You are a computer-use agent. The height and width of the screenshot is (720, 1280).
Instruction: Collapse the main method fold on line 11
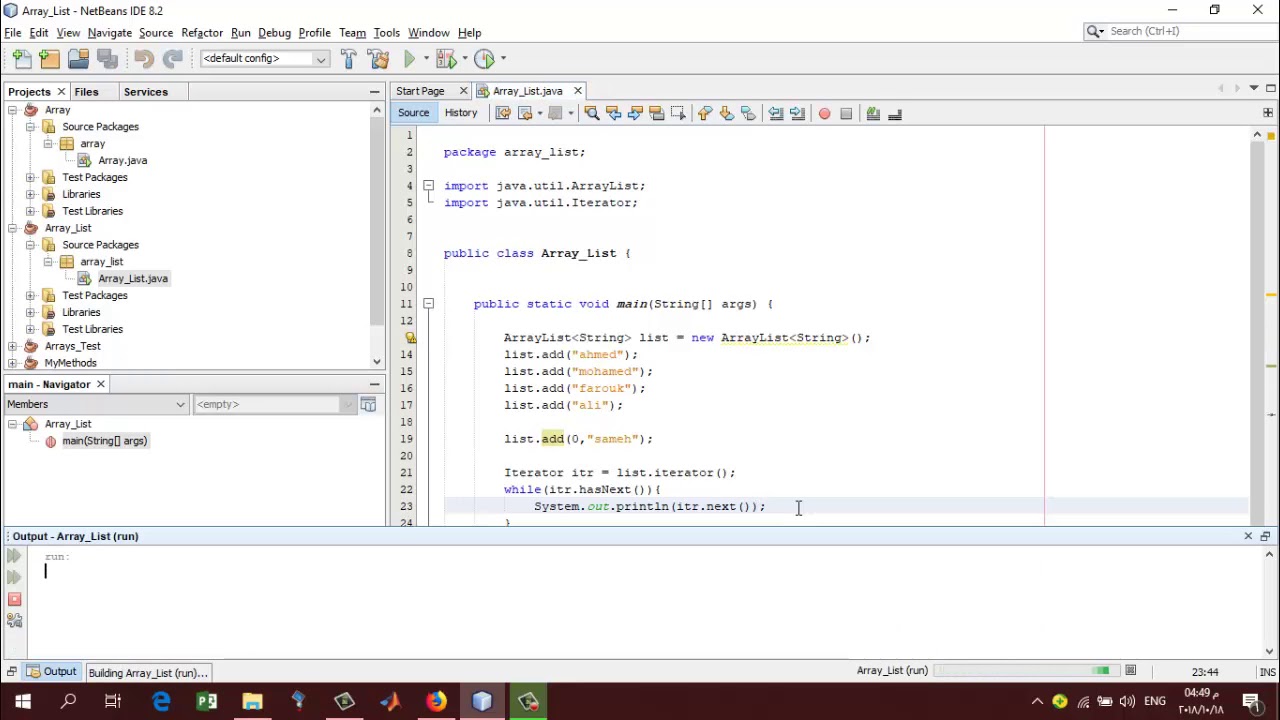tap(428, 304)
